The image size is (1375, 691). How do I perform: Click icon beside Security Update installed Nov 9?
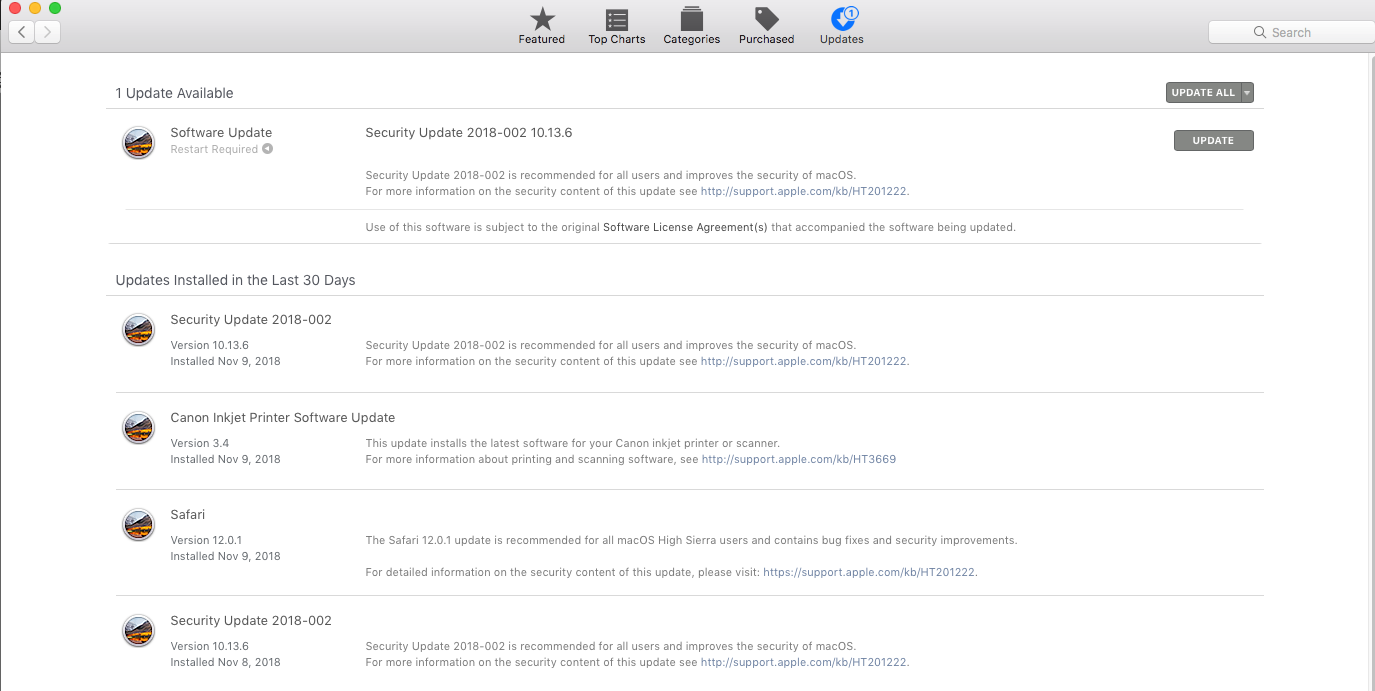click(x=138, y=330)
